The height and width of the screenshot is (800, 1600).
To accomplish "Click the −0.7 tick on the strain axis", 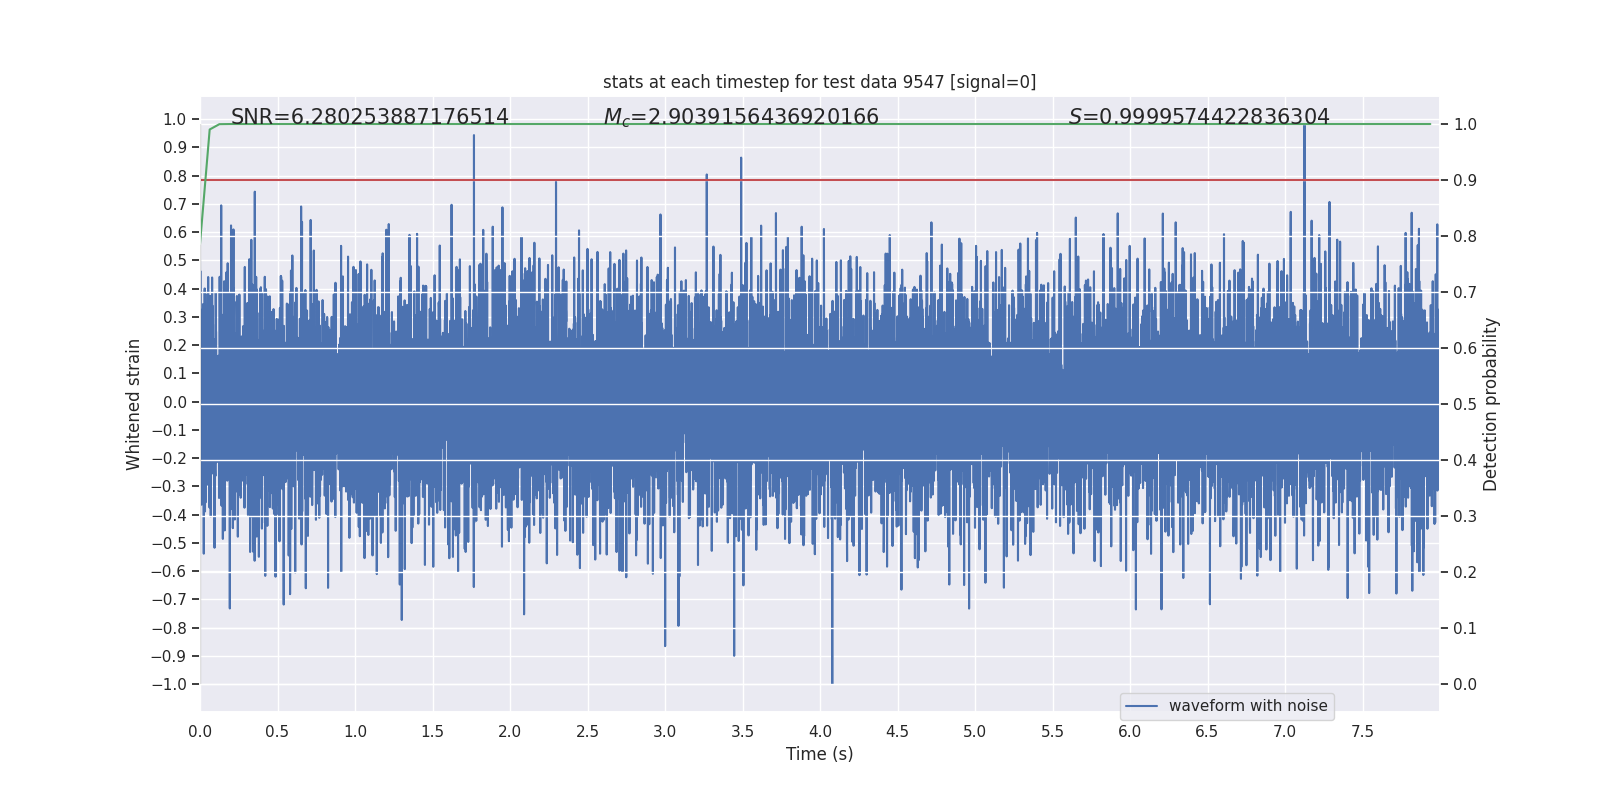I will 169,600.
